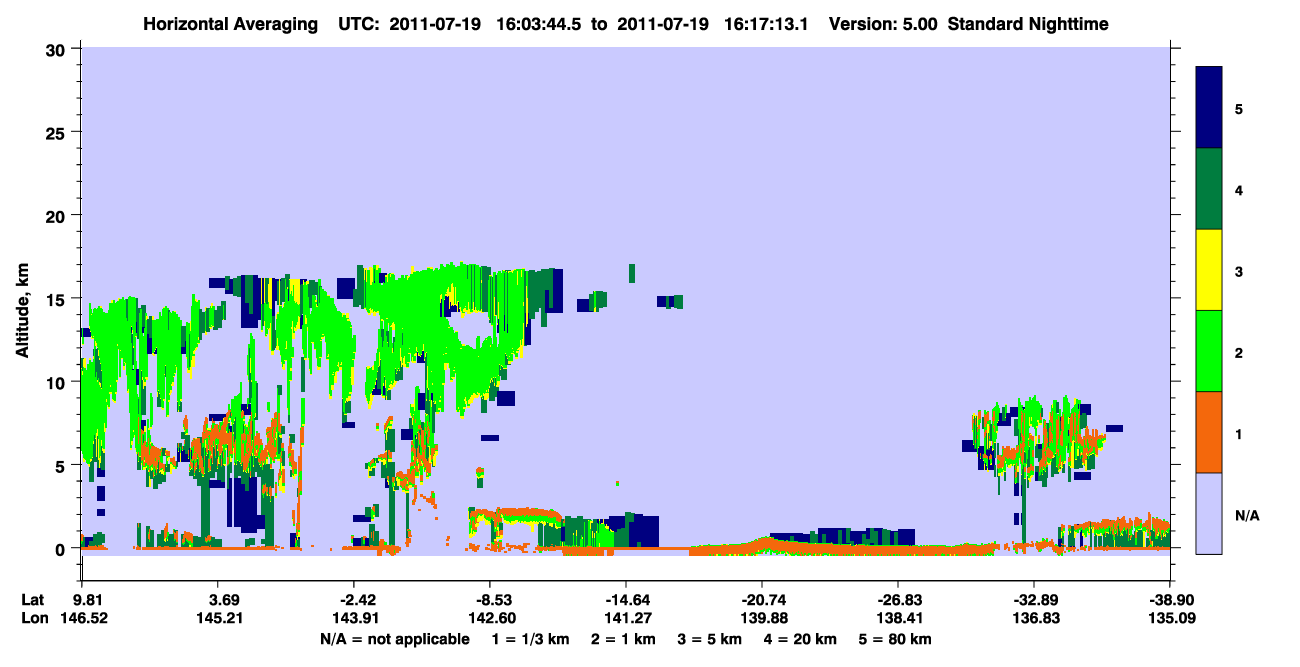
Task: Click latitude value -38.90
Action: coord(1169,600)
